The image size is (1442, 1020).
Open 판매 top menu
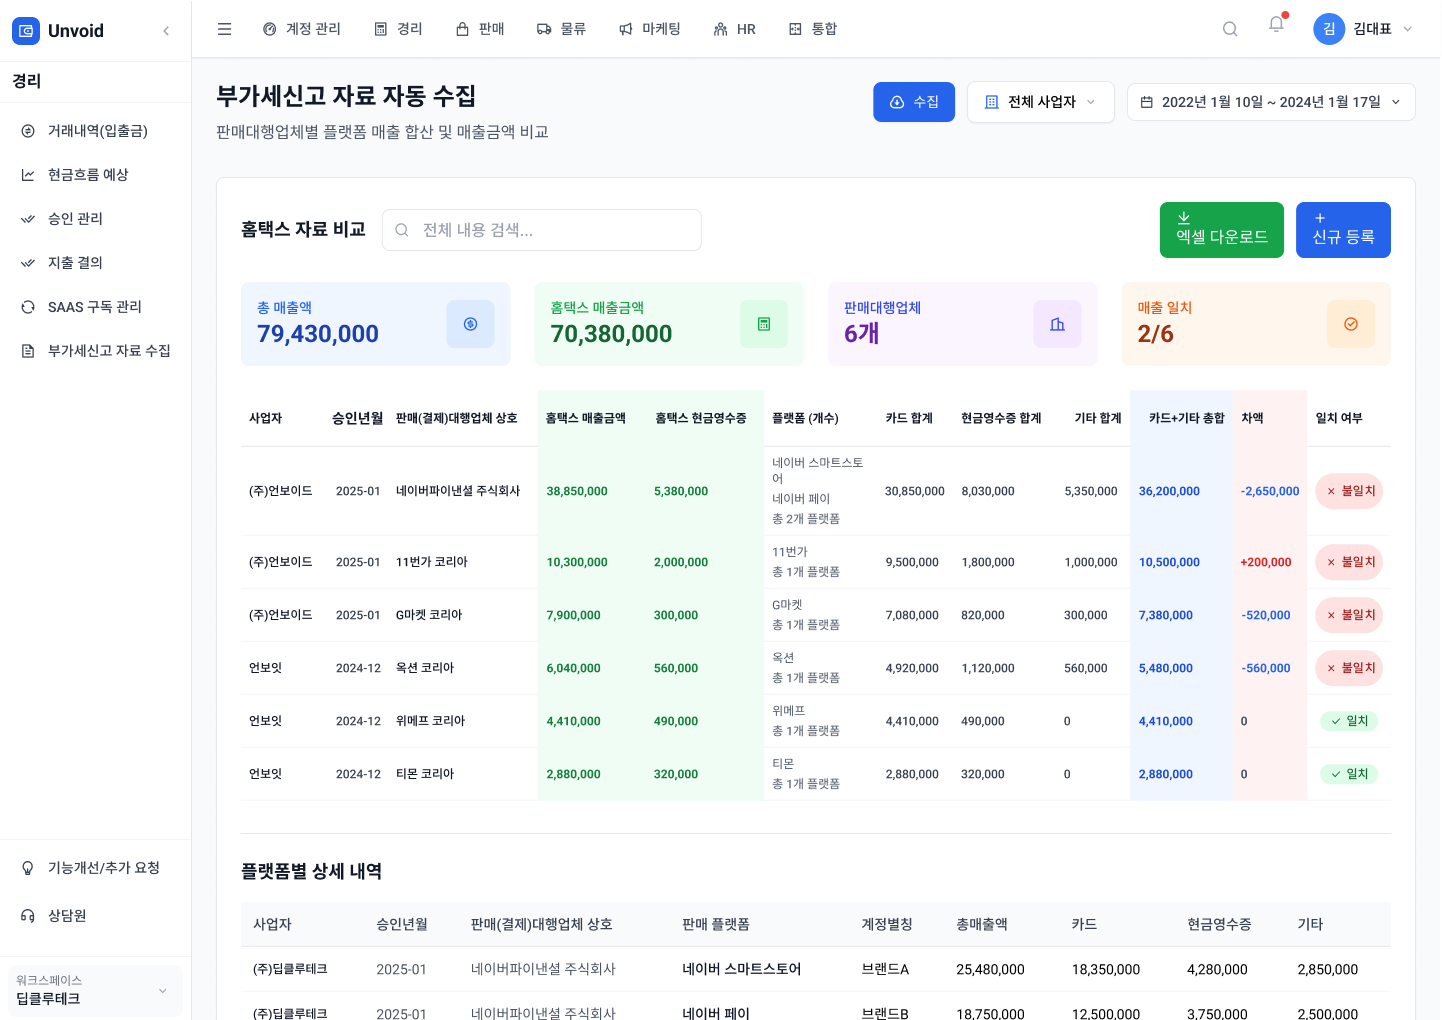pos(480,29)
